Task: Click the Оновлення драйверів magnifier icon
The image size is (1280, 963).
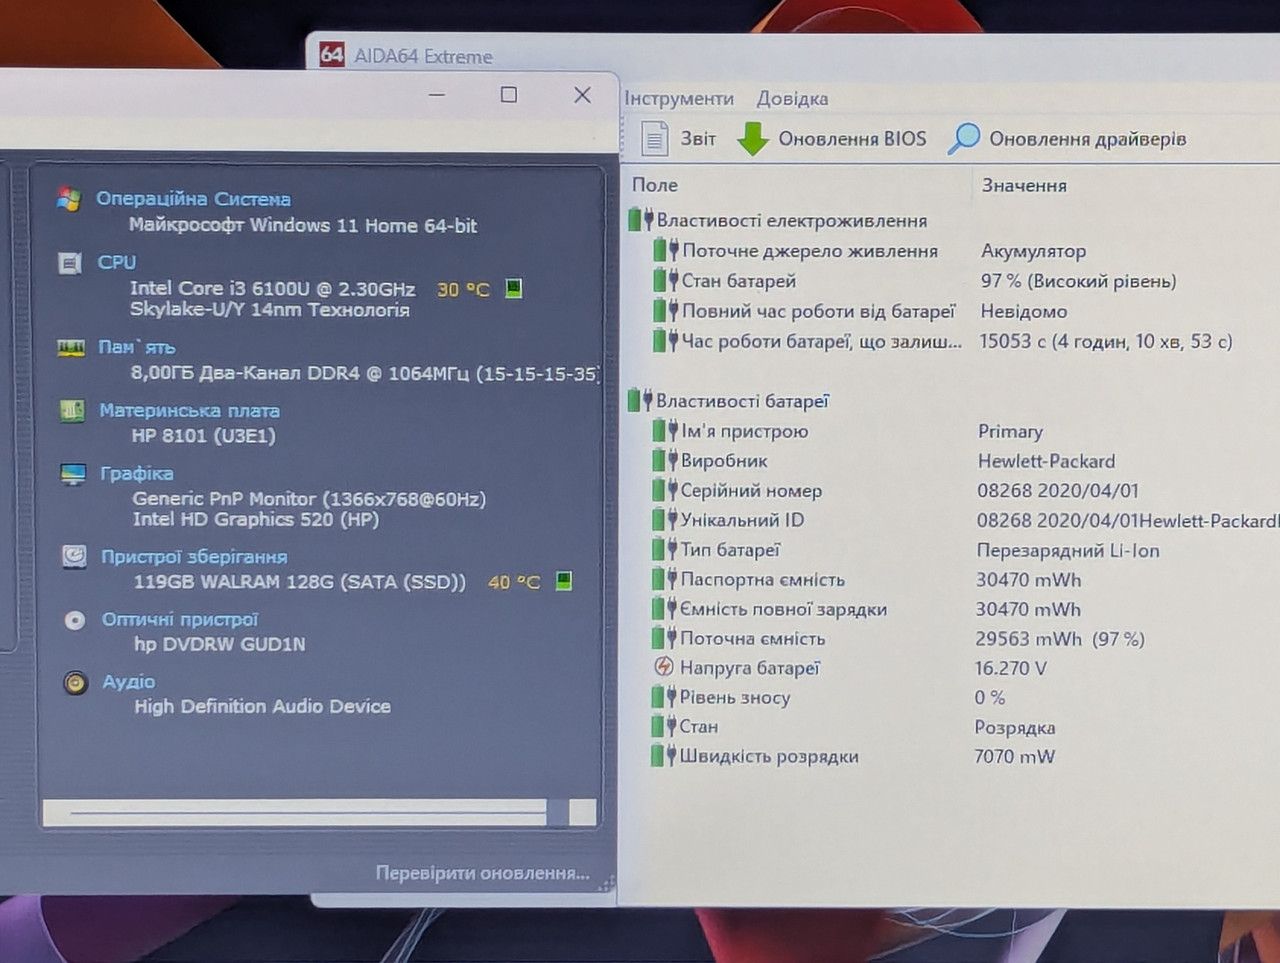Action: click(x=964, y=139)
